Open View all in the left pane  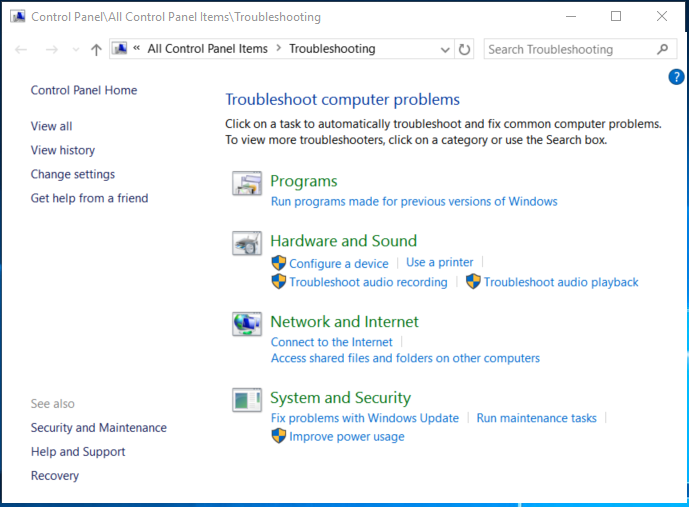pyautogui.click(x=51, y=126)
